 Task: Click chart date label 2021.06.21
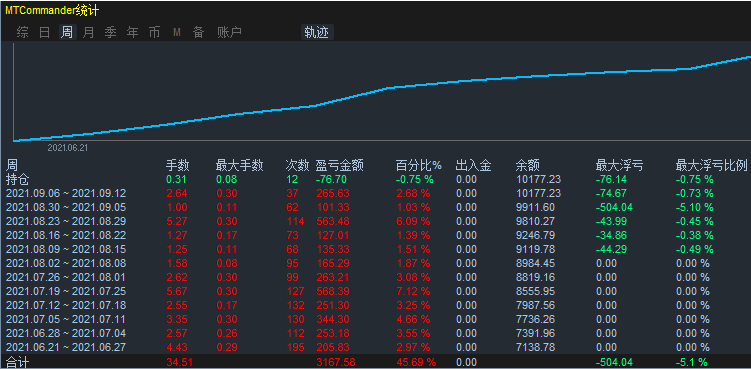pos(68,148)
